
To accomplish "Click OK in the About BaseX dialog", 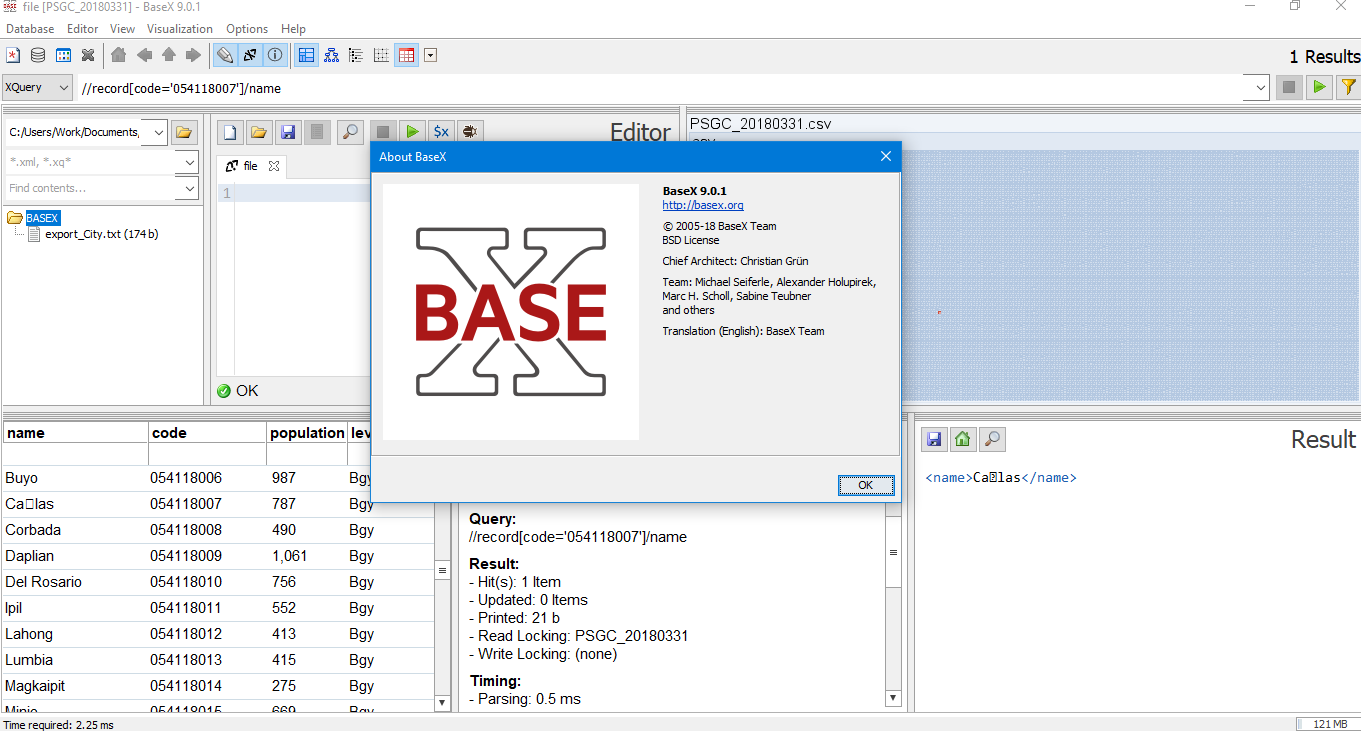I will [865, 485].
